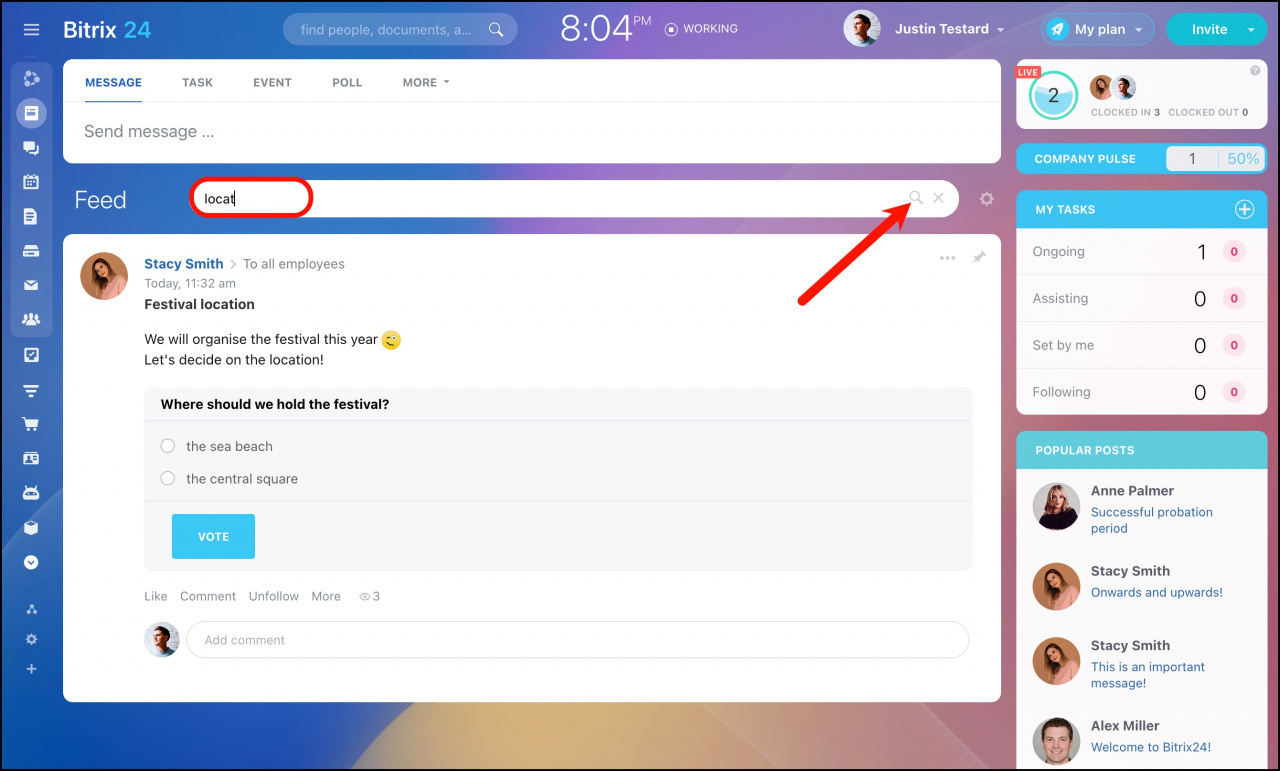Viewport: 1280px width, 771px height.
Task: Open the 8:04 PM time clock widget
Action: coord(605,29)
